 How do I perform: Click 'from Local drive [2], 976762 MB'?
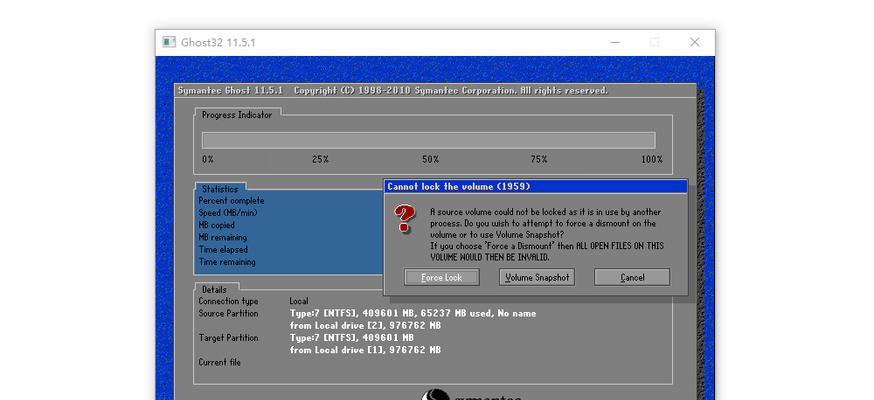point(365,325)
